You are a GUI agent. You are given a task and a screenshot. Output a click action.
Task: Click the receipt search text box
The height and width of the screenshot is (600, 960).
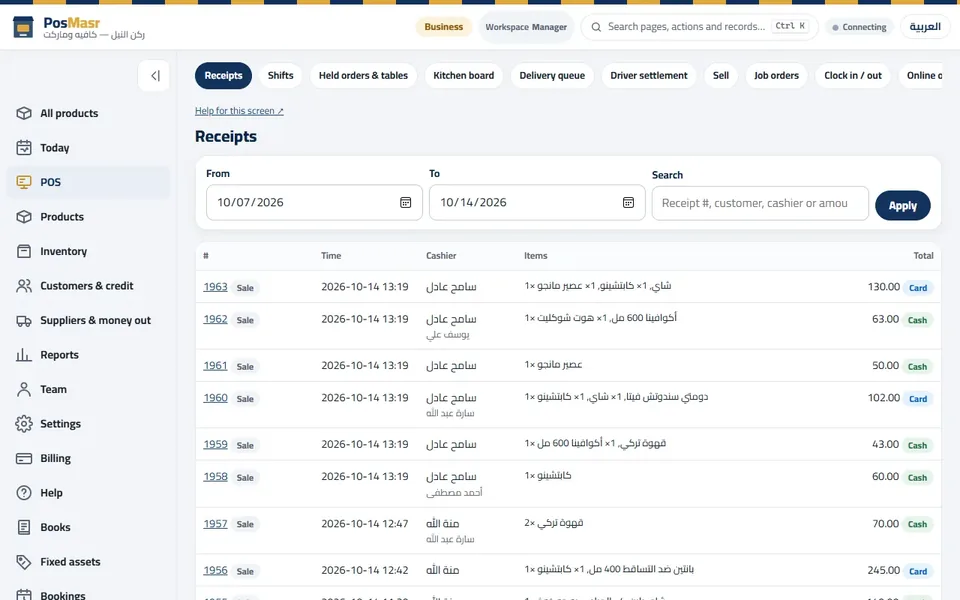click(x=760, y=203)
